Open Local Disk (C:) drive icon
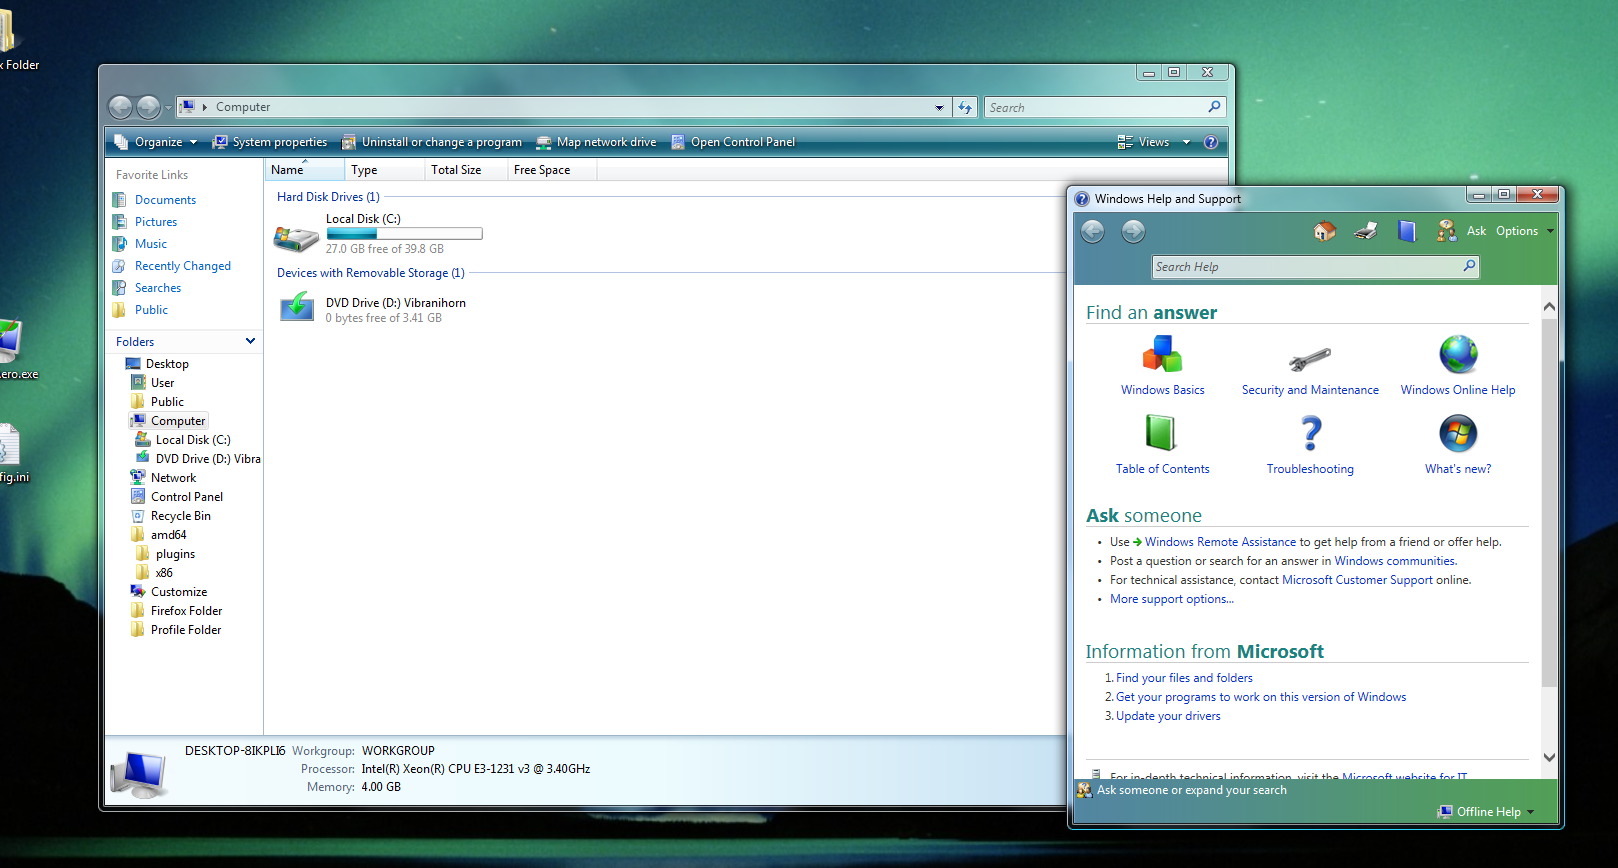This screenshot has width=1618, height=868. (x=296, y=237)
